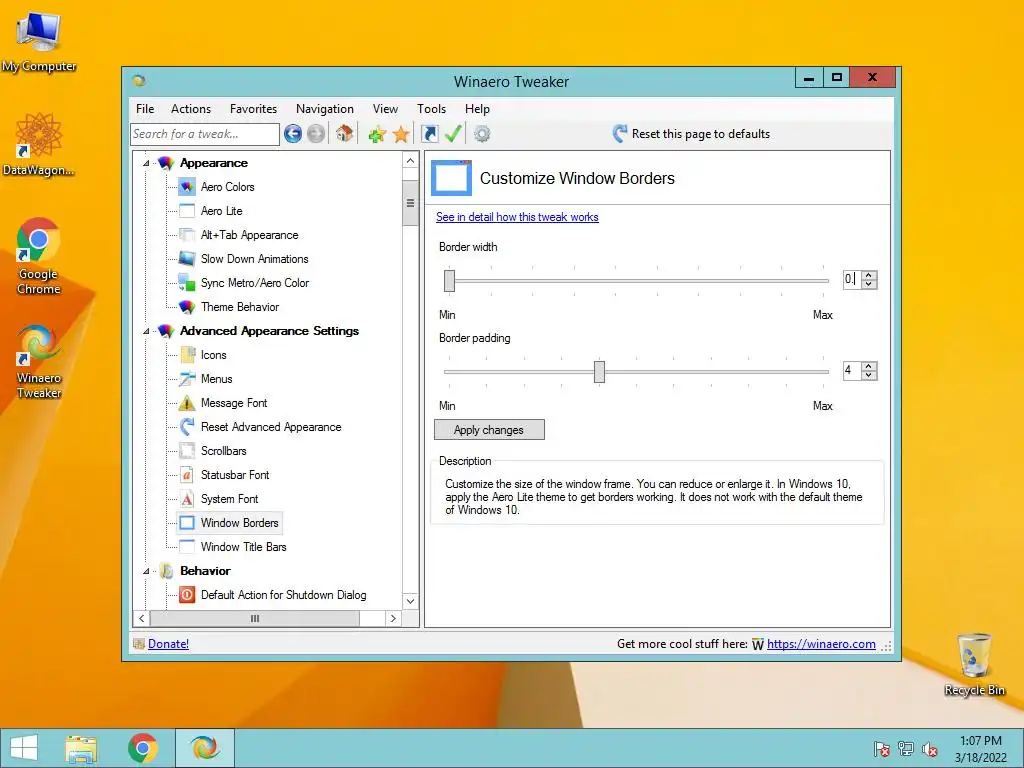Click the Sync Metro/Aero Color icon

[187, 283]
